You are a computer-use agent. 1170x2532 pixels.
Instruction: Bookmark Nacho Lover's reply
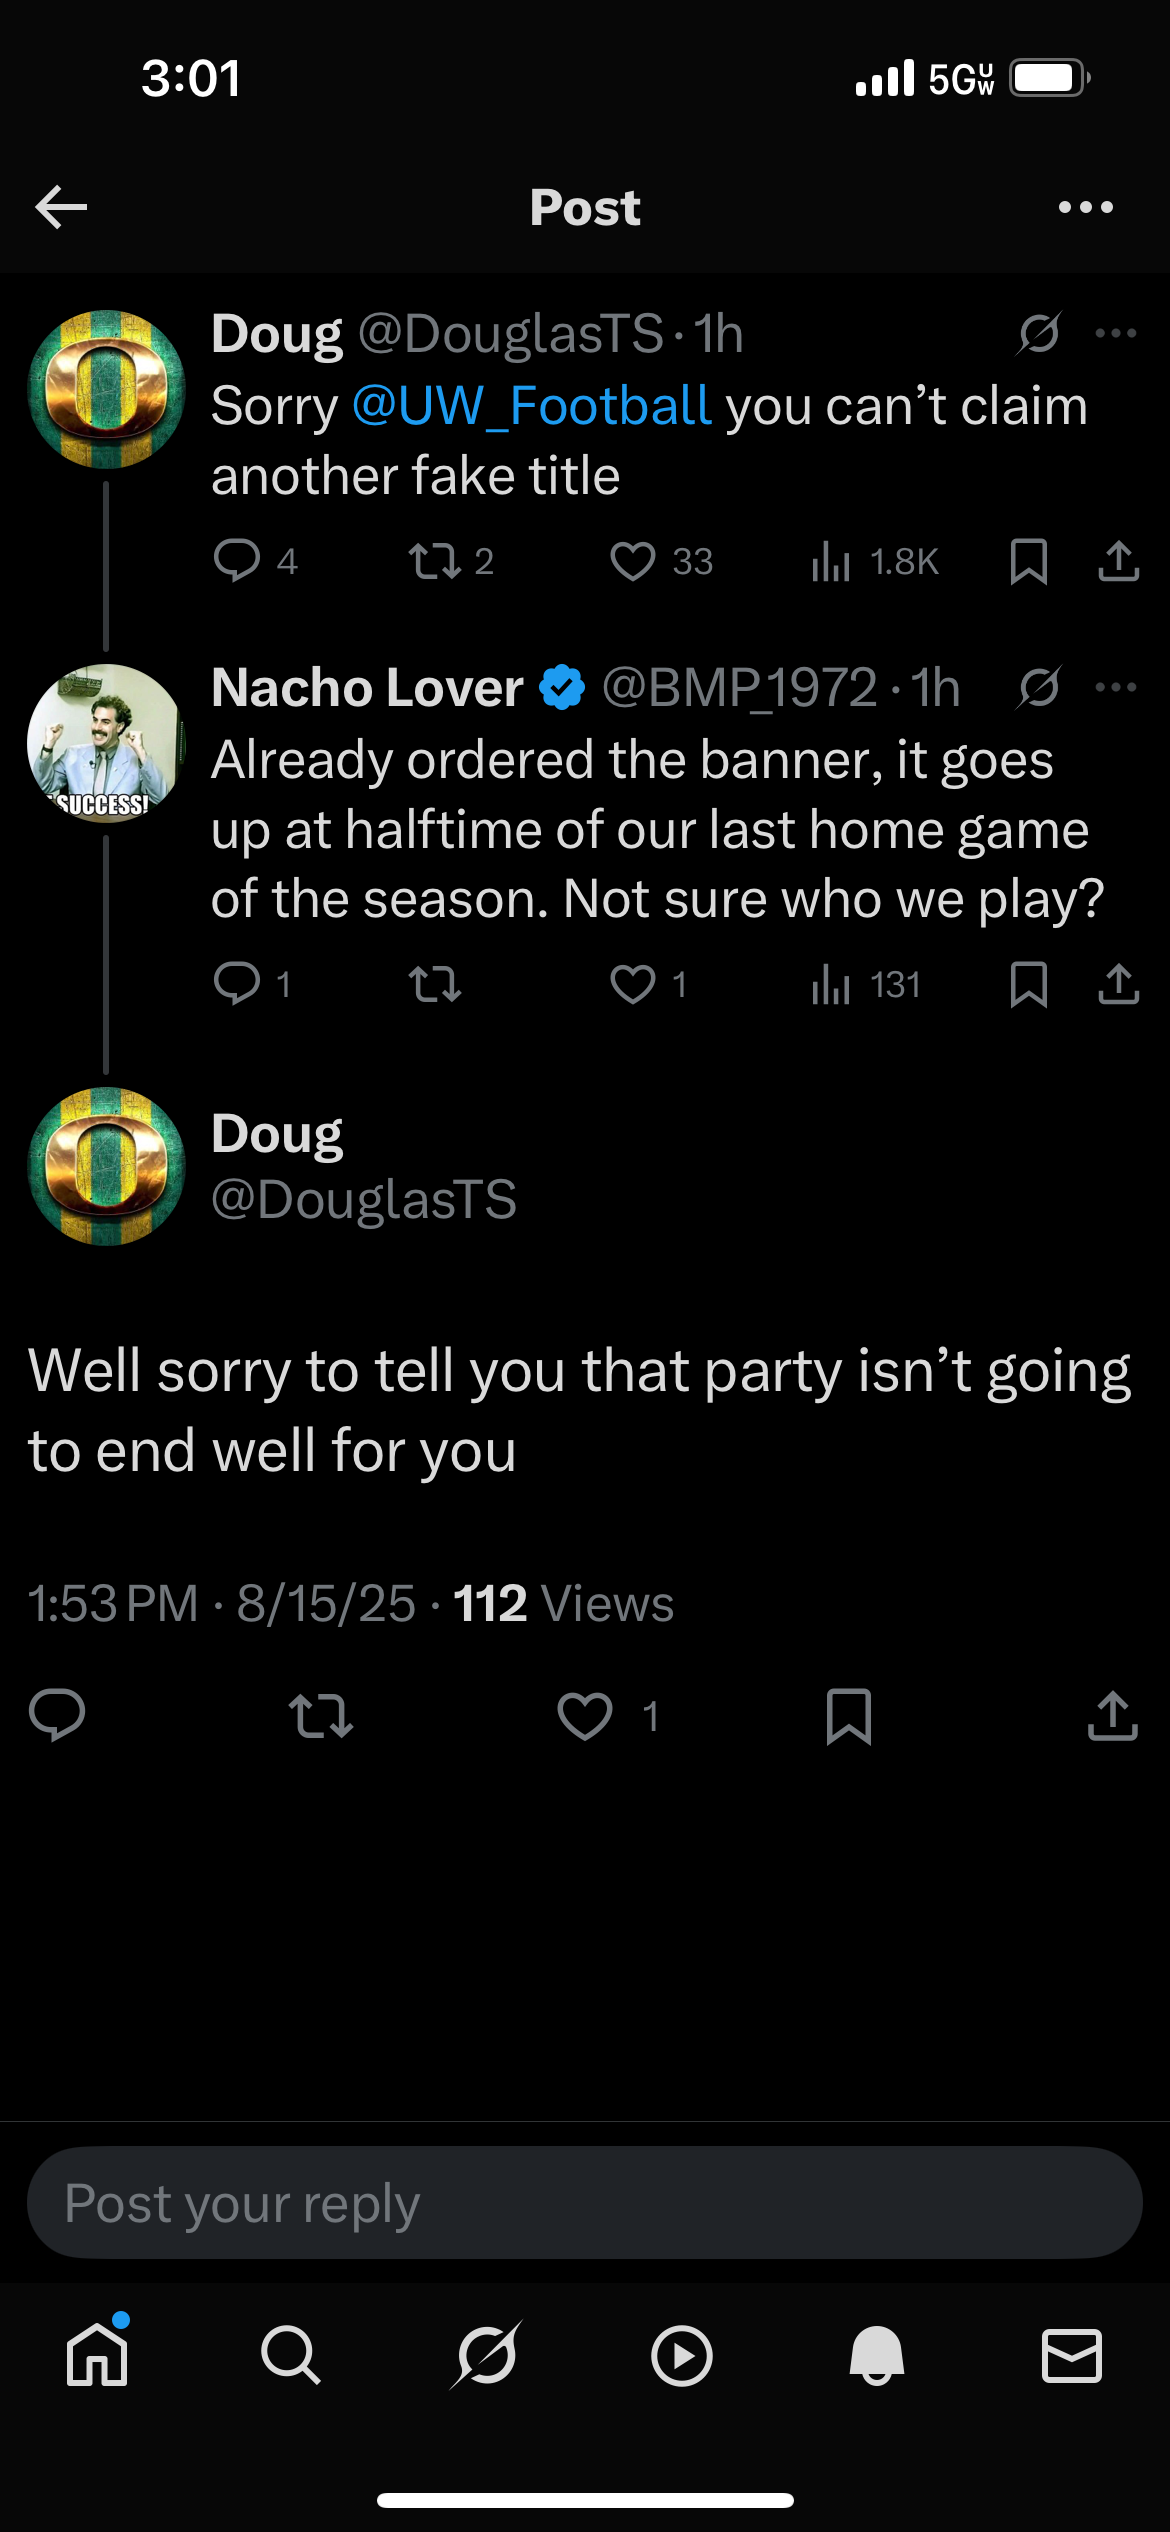tap(1028, 985)
